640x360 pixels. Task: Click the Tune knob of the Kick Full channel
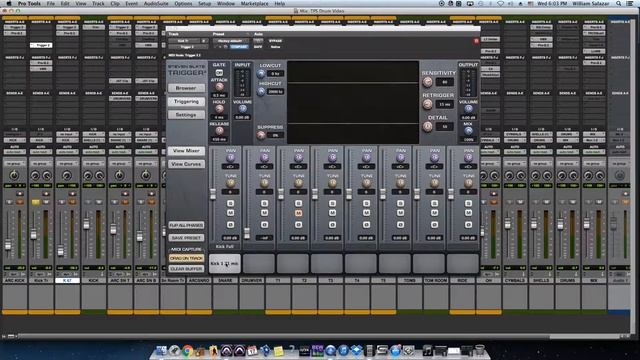pos(231,183)
